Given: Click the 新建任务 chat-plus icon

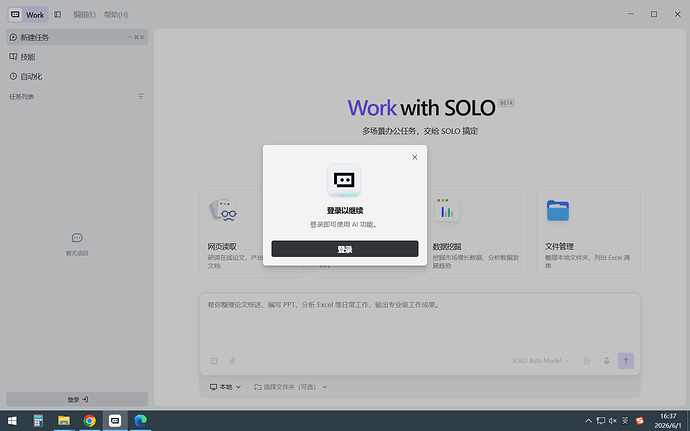Looking at the screenshot, I should (13, 37).
